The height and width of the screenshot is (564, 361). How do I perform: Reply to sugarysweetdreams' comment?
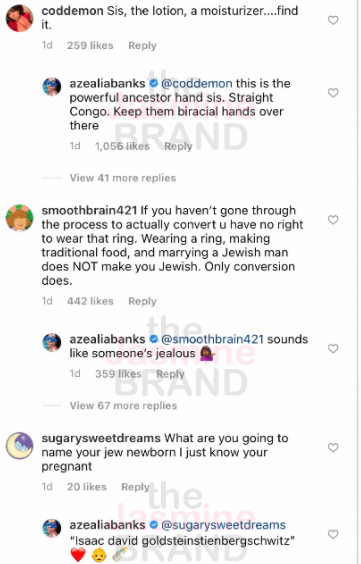click(135, 487)
